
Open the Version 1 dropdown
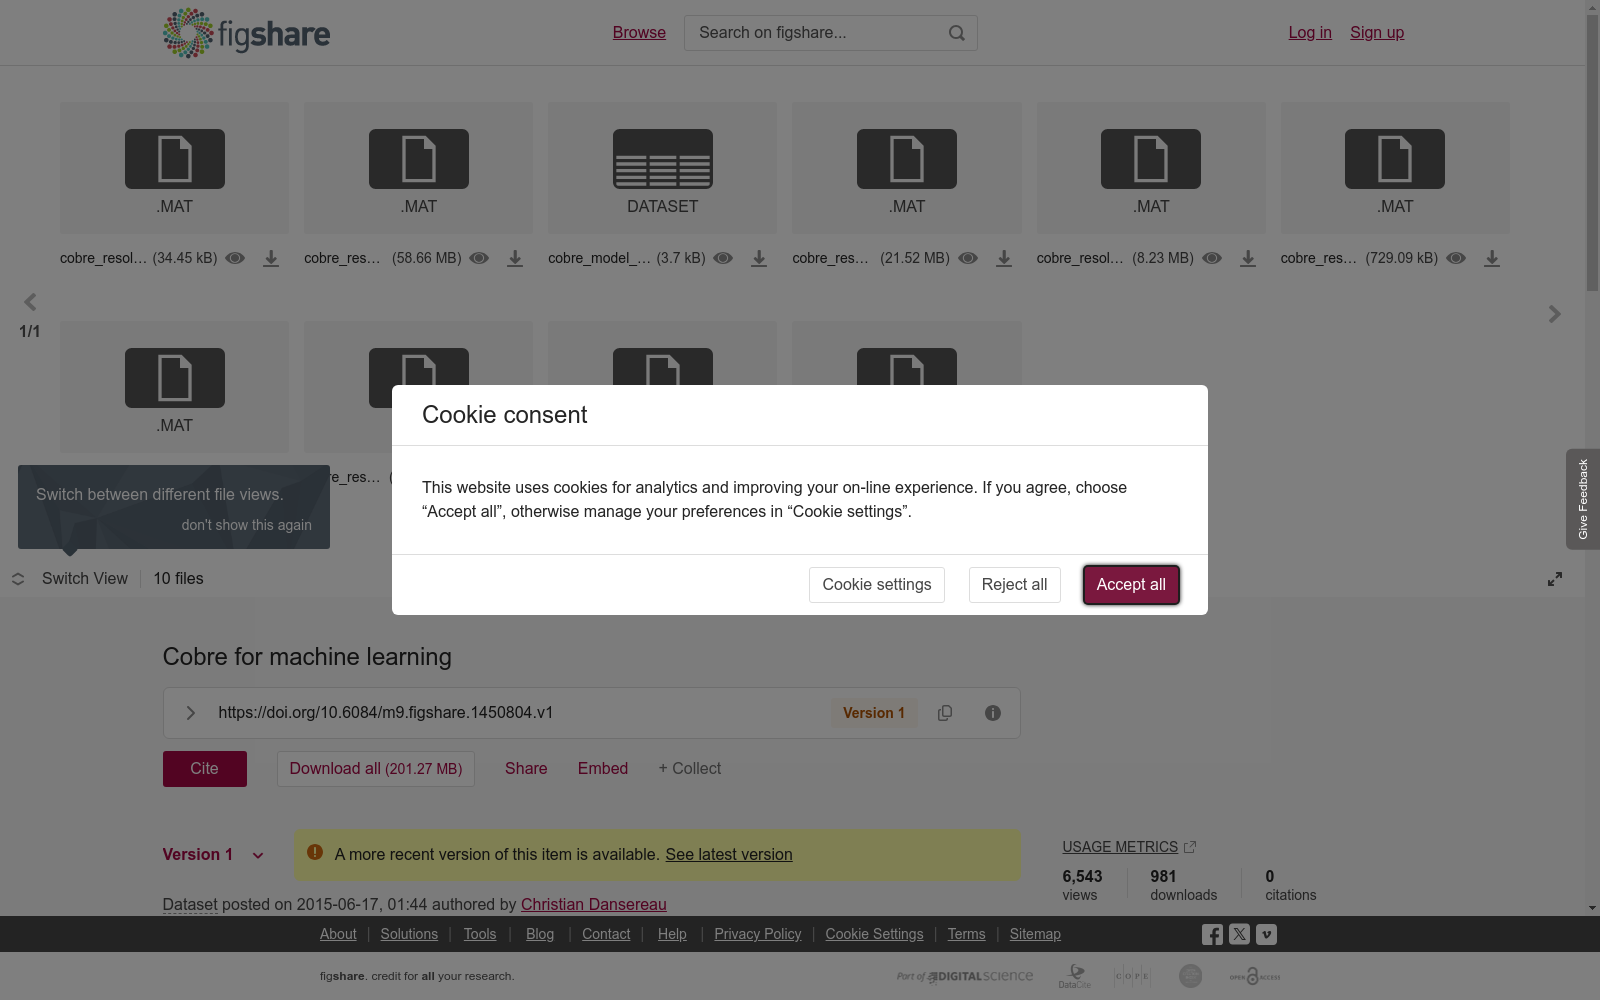coord(213,855)
